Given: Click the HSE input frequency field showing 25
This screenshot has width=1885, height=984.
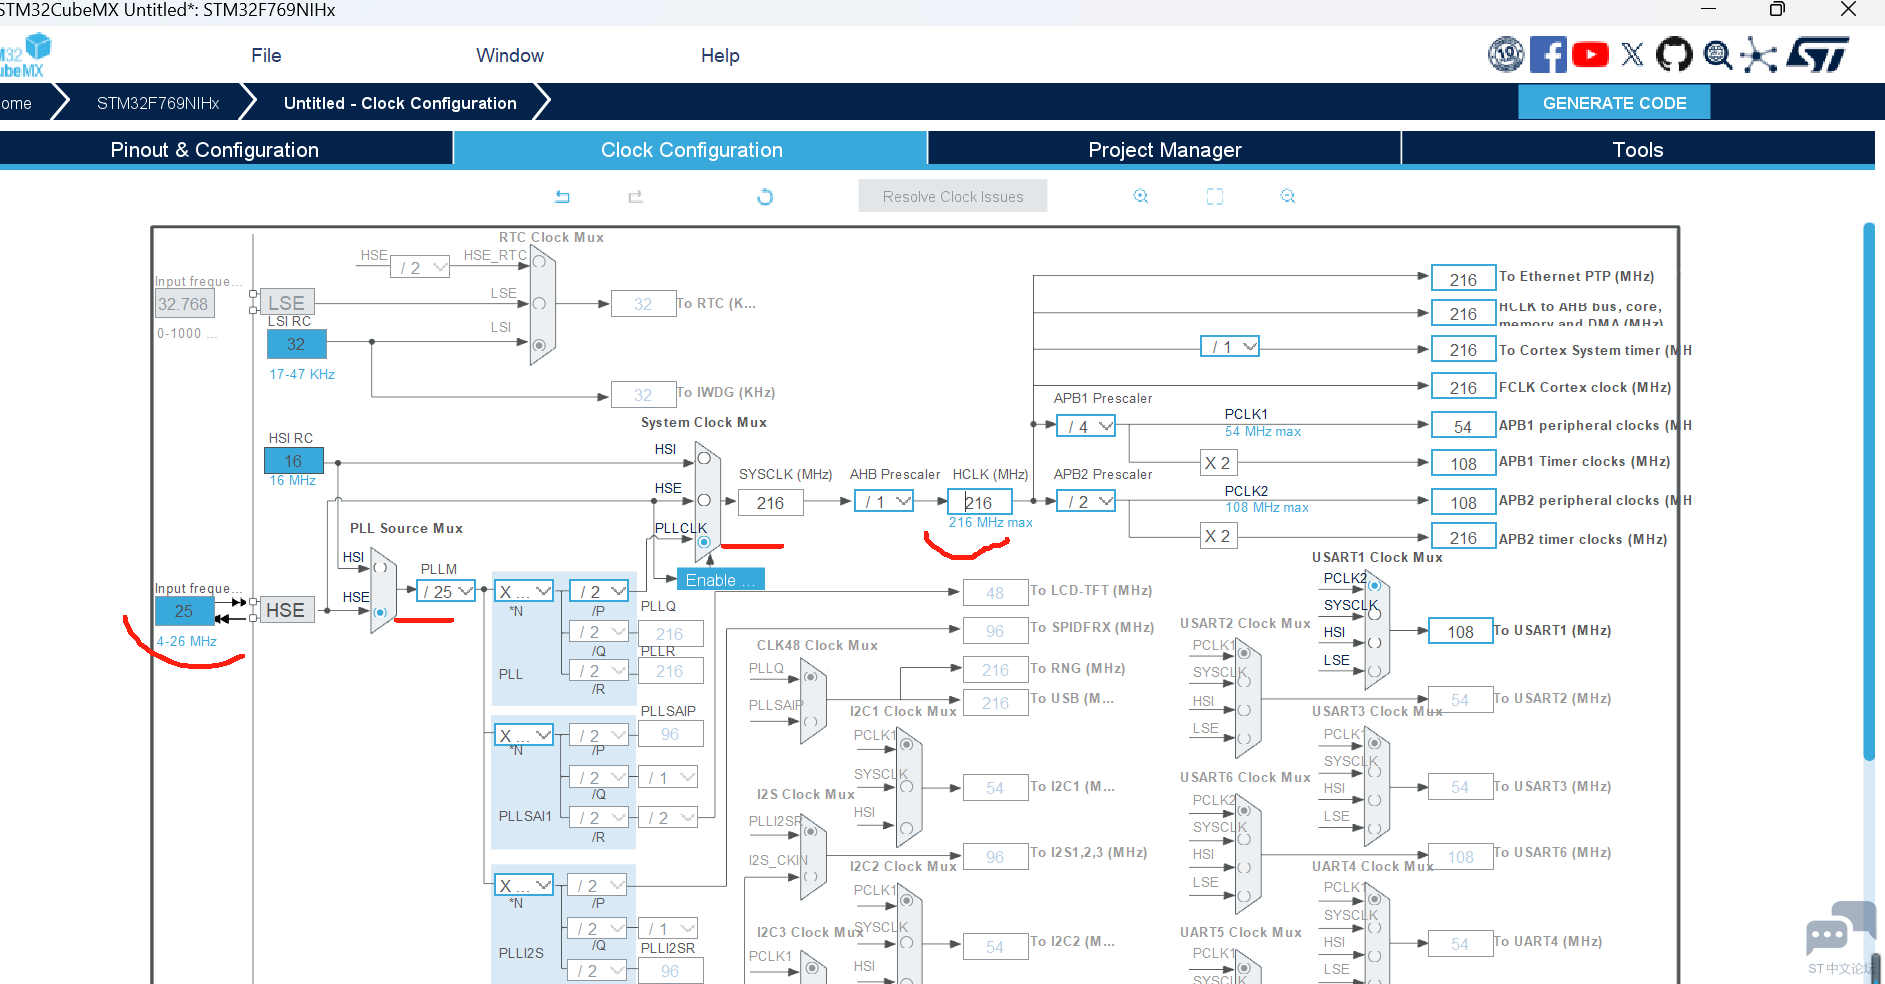Looking at the screenshot, I should tap(184, 611).
